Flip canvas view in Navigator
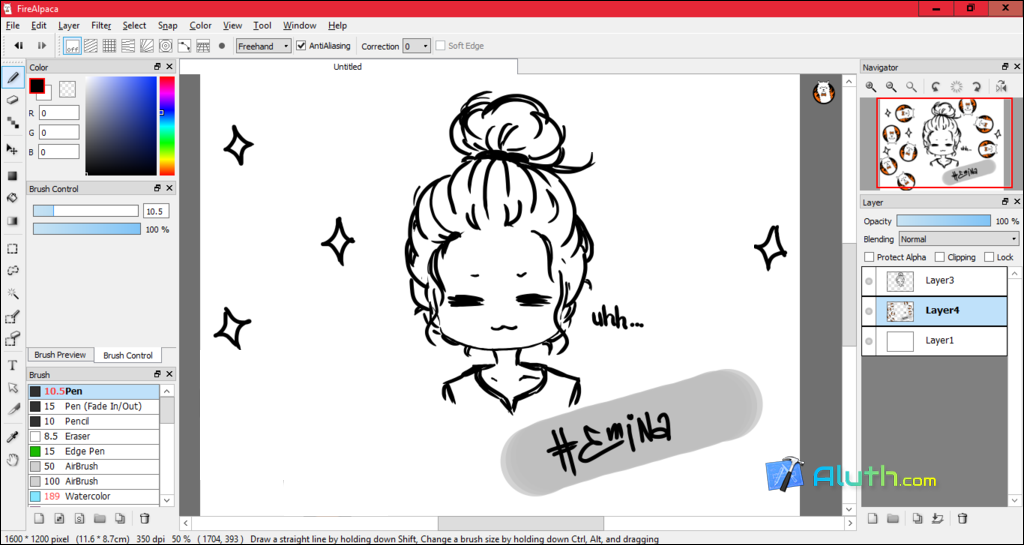 1001,86
